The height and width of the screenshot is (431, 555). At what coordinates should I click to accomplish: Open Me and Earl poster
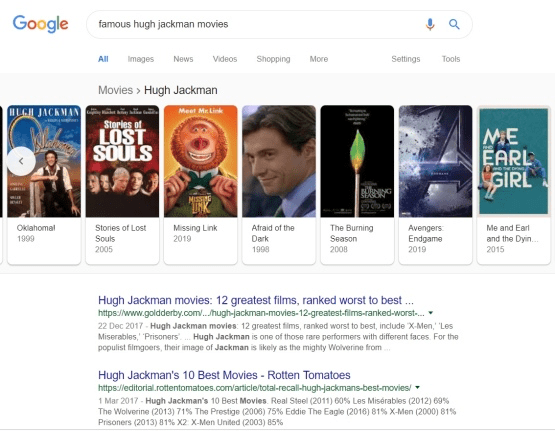pyautogui.click(x=514, y=161)
